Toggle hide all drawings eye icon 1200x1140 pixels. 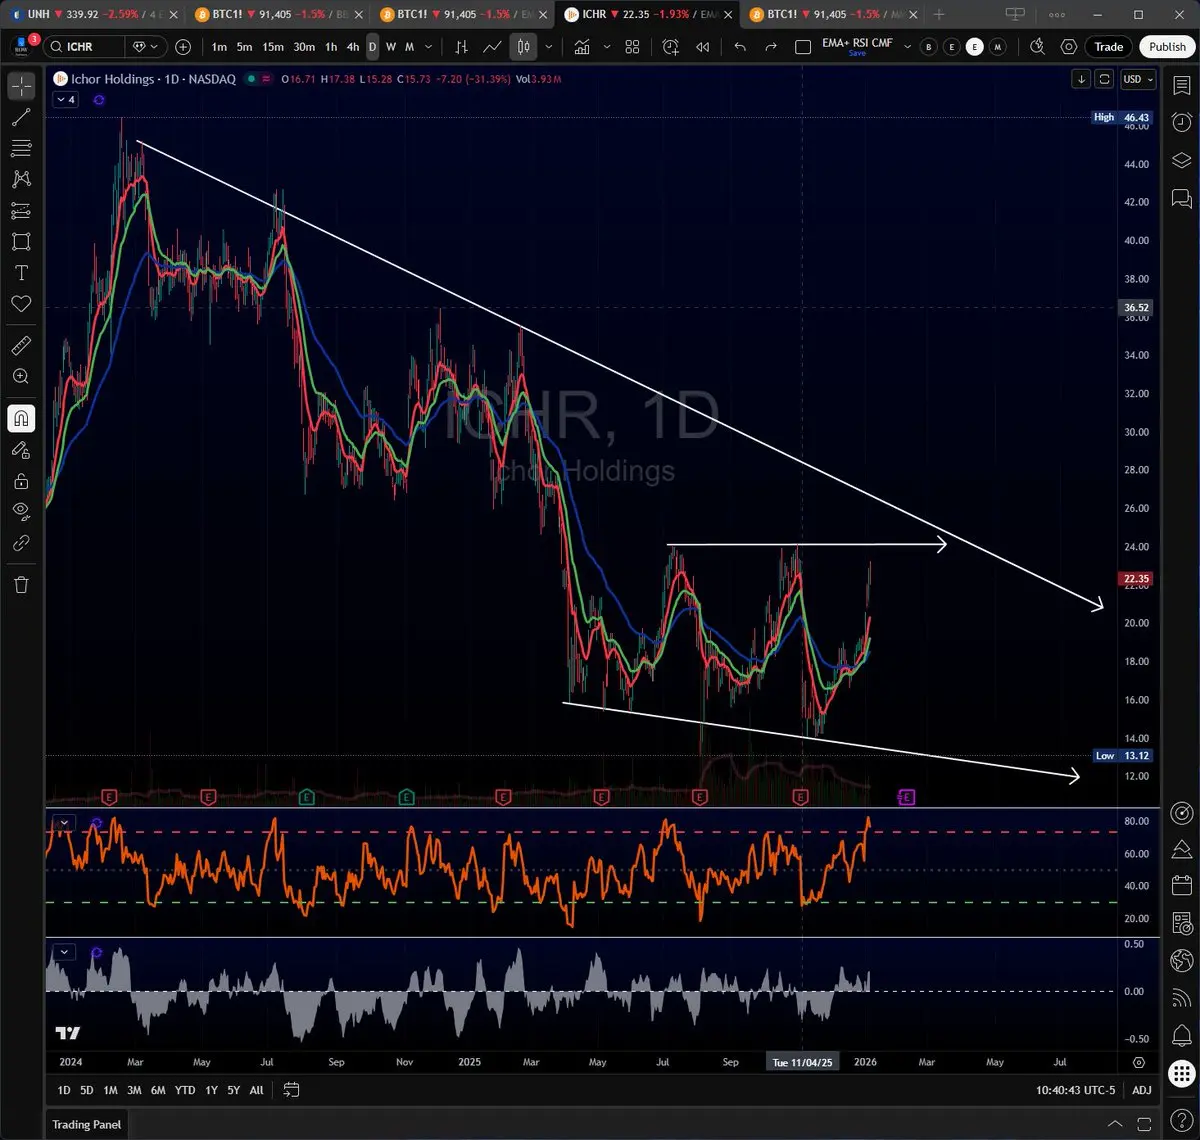coord(21,512)
